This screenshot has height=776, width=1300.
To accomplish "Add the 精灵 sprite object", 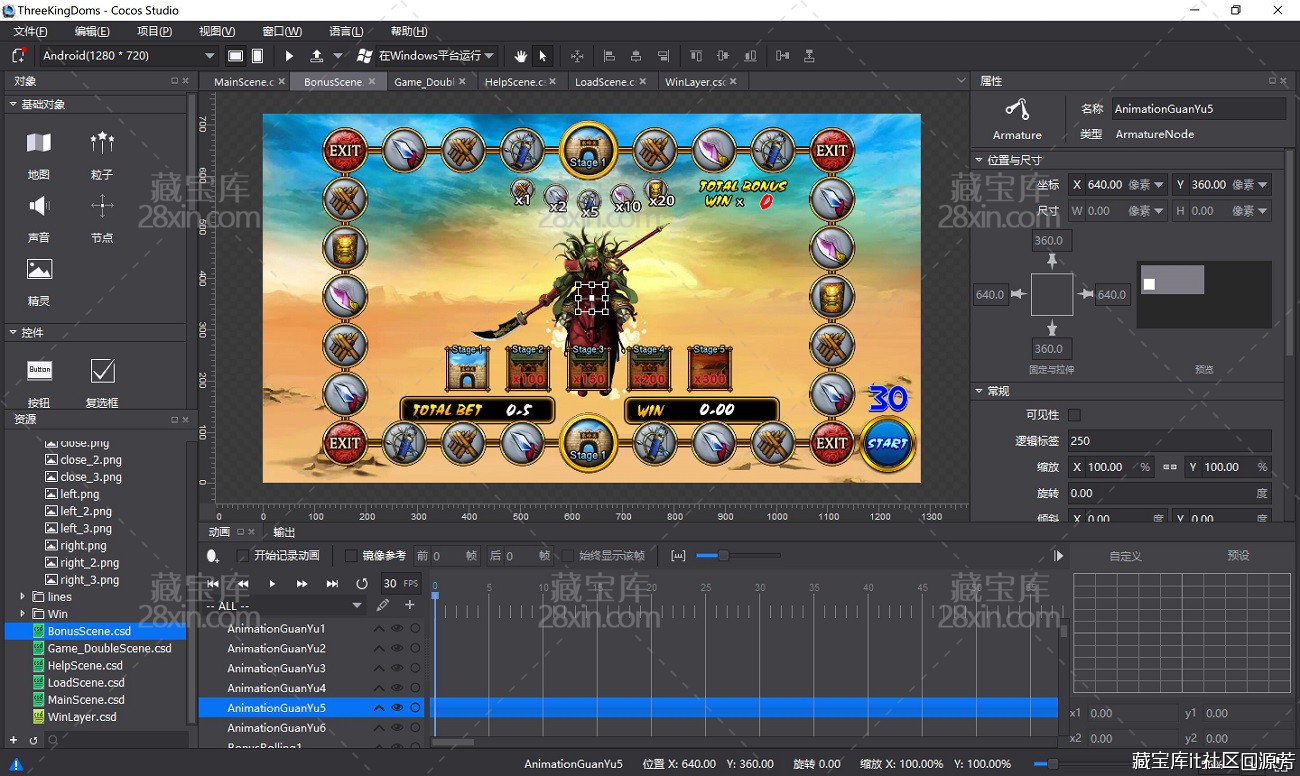I will (39, 282).
